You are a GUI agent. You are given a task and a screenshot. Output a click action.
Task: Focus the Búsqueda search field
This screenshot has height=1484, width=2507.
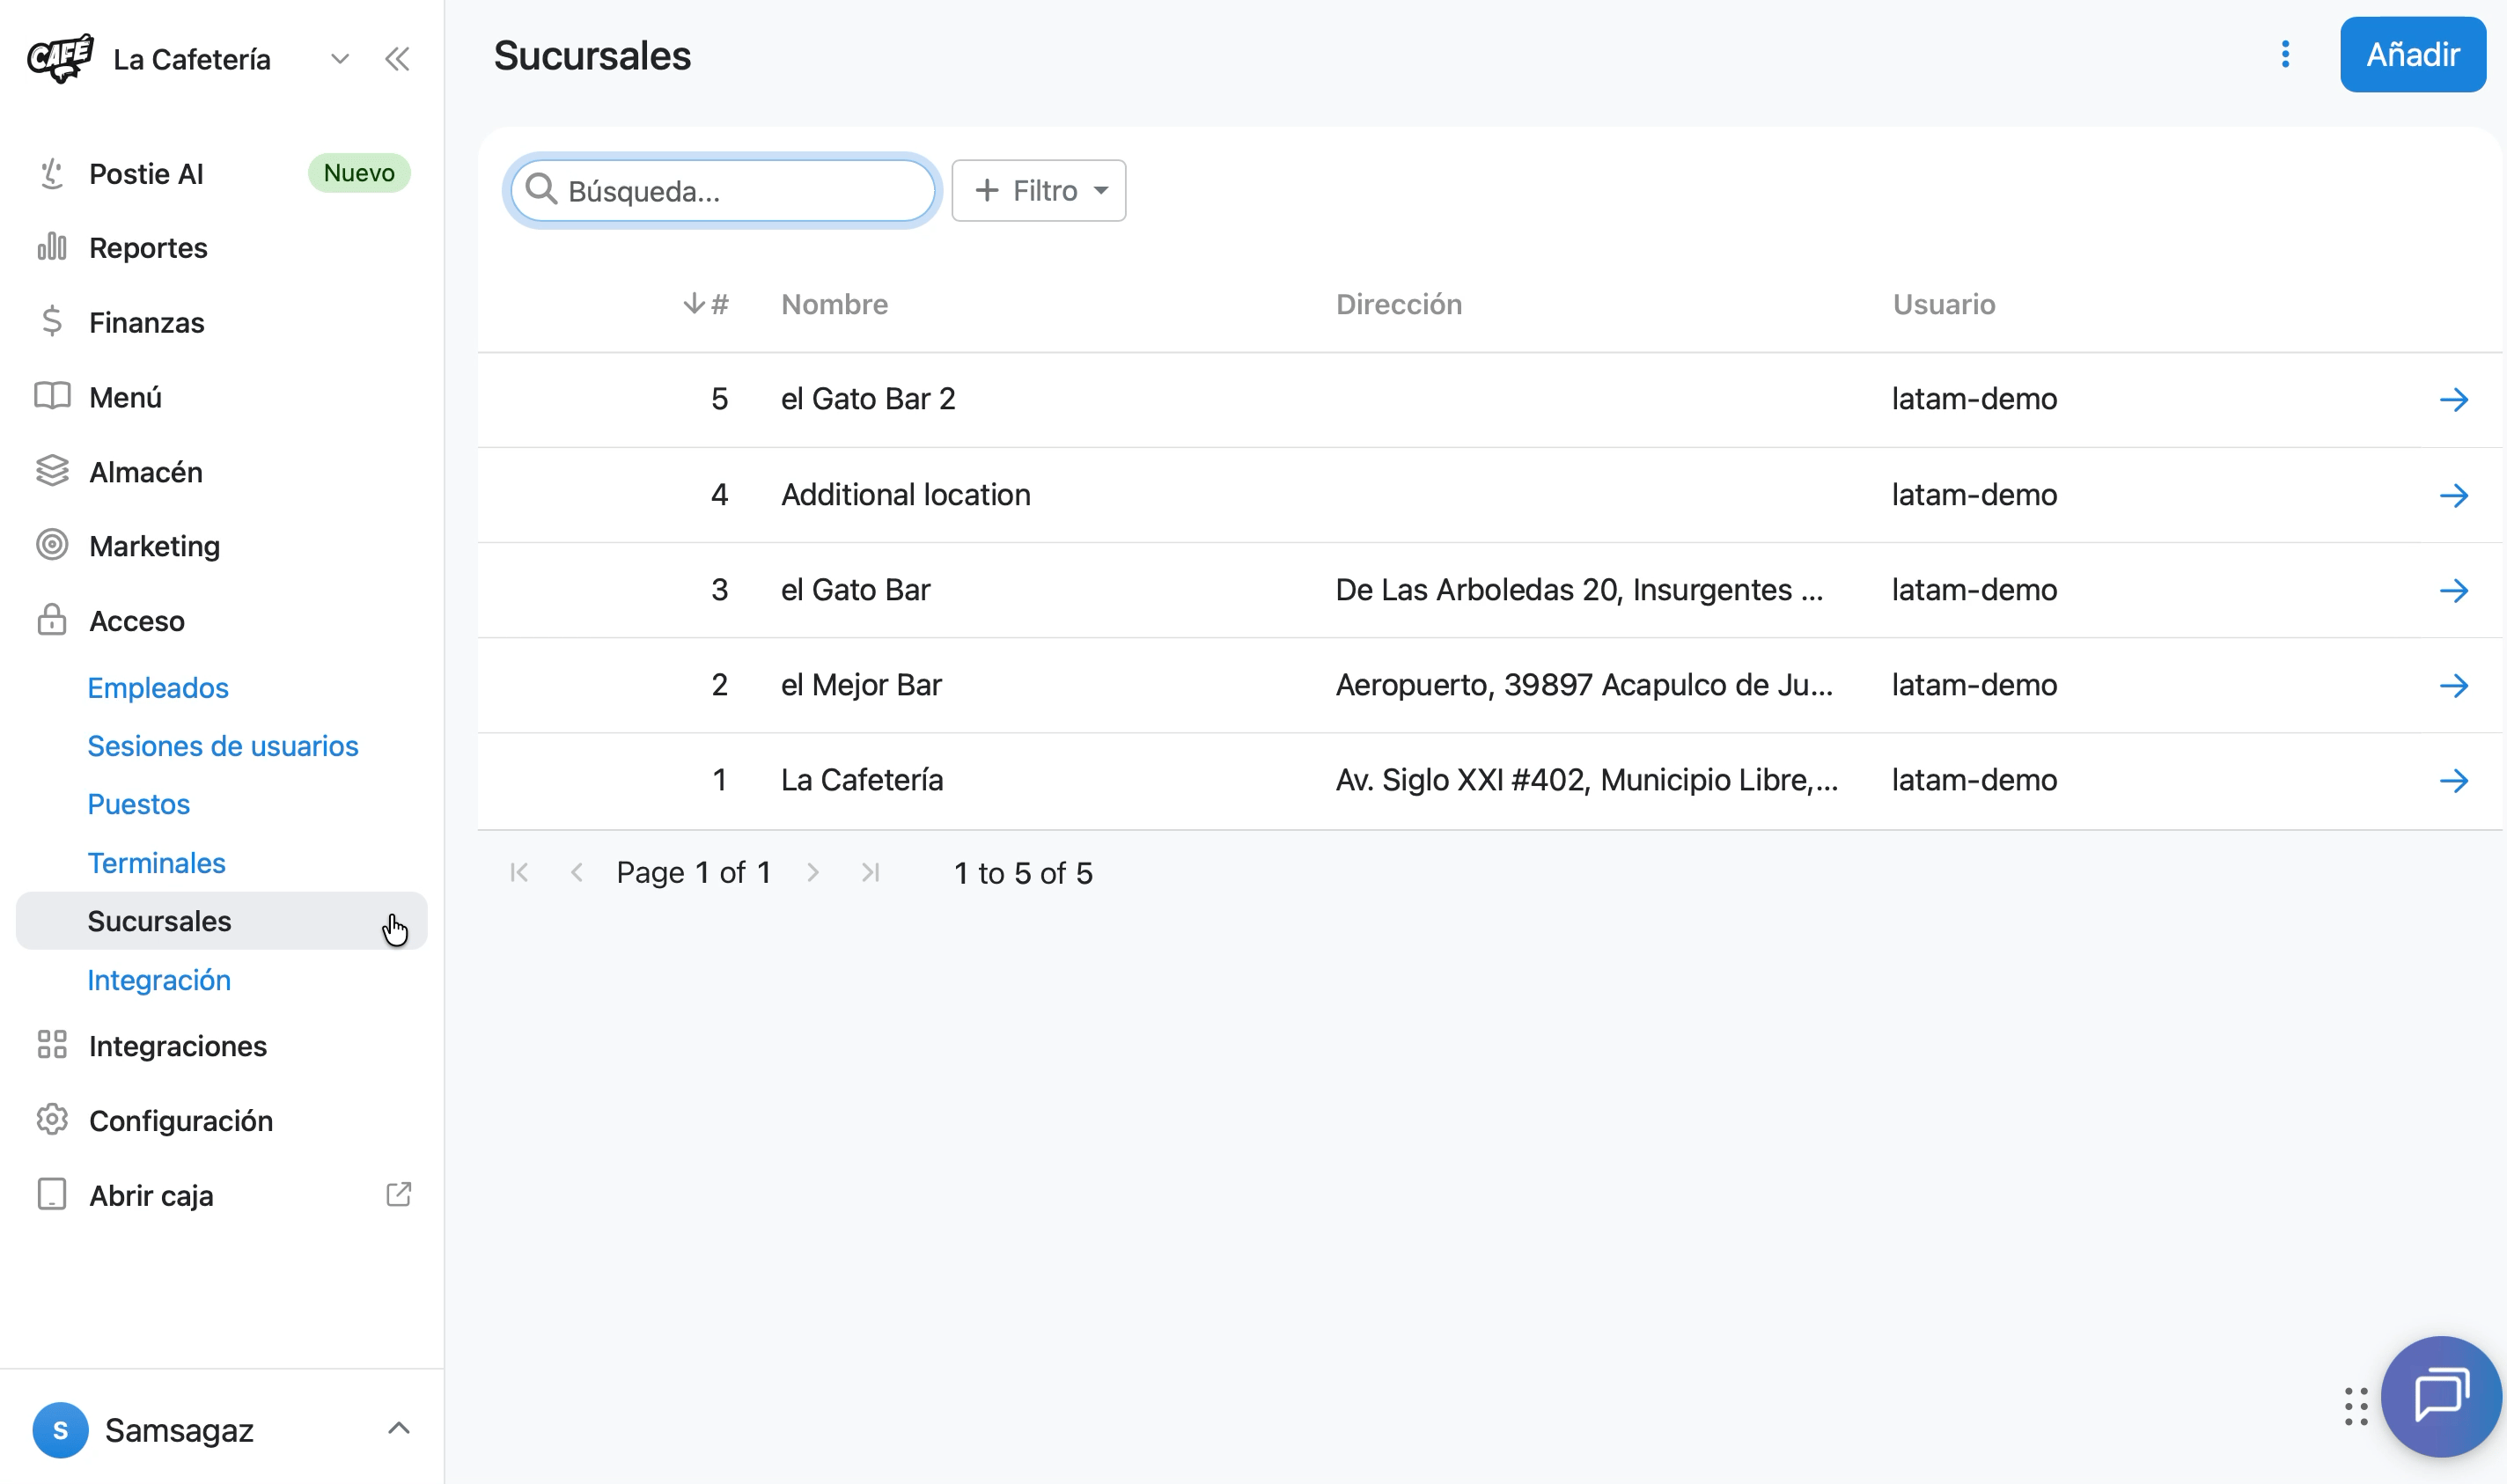pos(723,190)
